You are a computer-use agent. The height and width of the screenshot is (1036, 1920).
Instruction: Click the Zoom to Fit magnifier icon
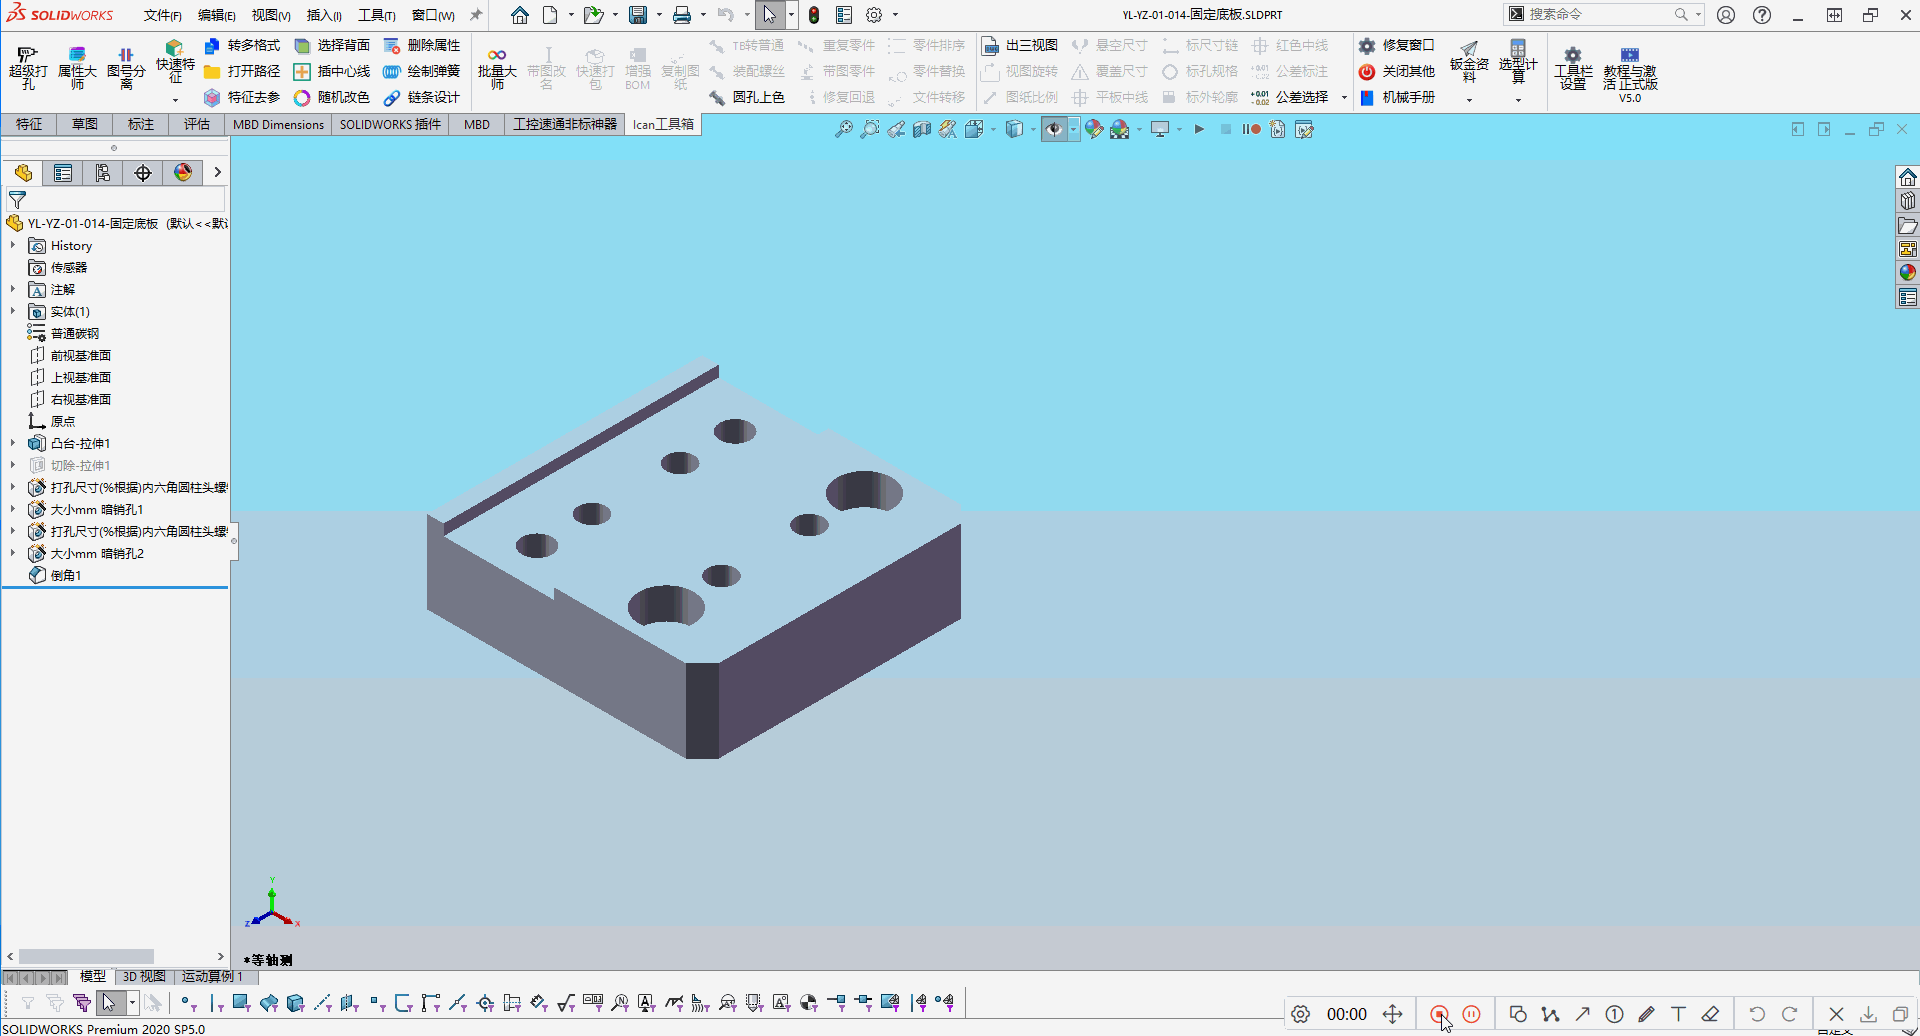(844, 129)
